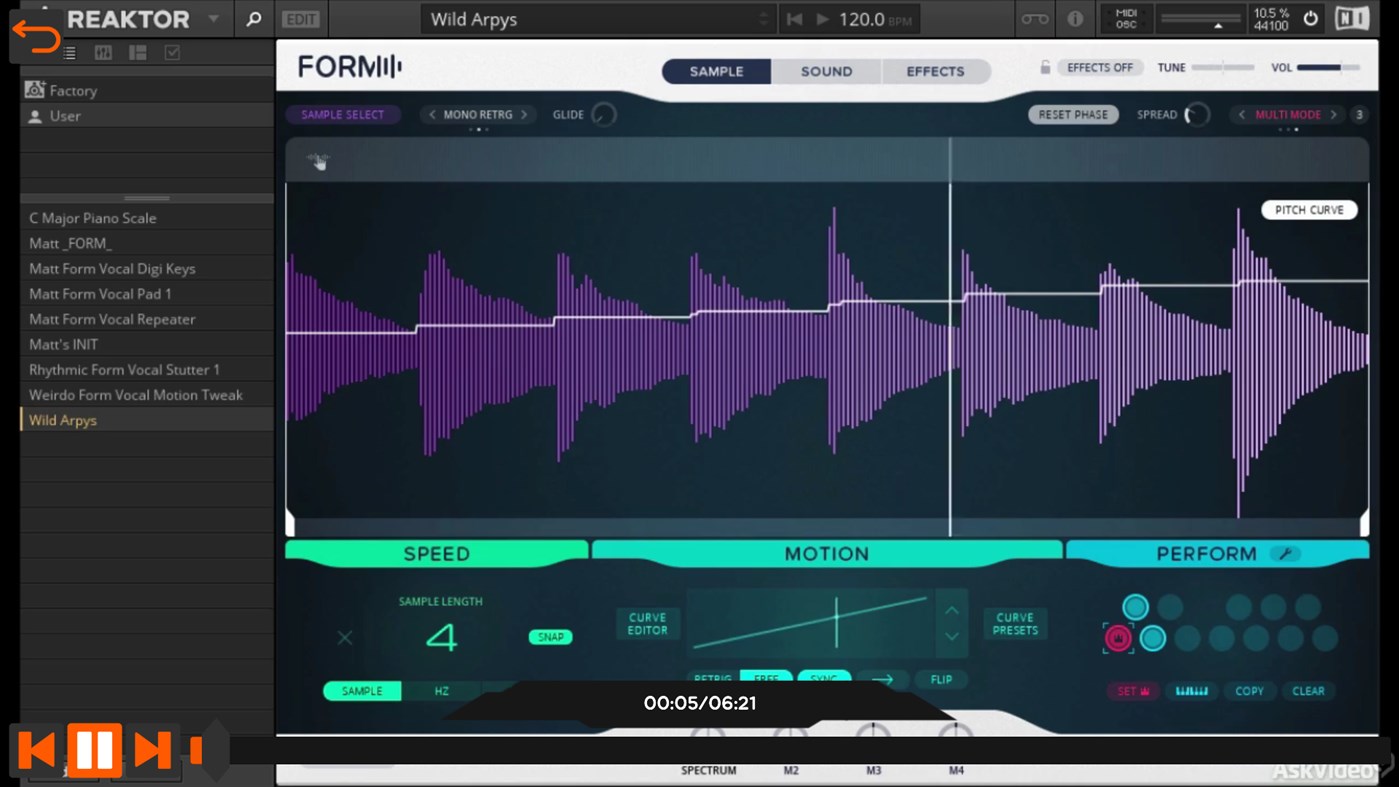Click the audio engine power icon
1399x787 pixels.
click(1311, 19)
